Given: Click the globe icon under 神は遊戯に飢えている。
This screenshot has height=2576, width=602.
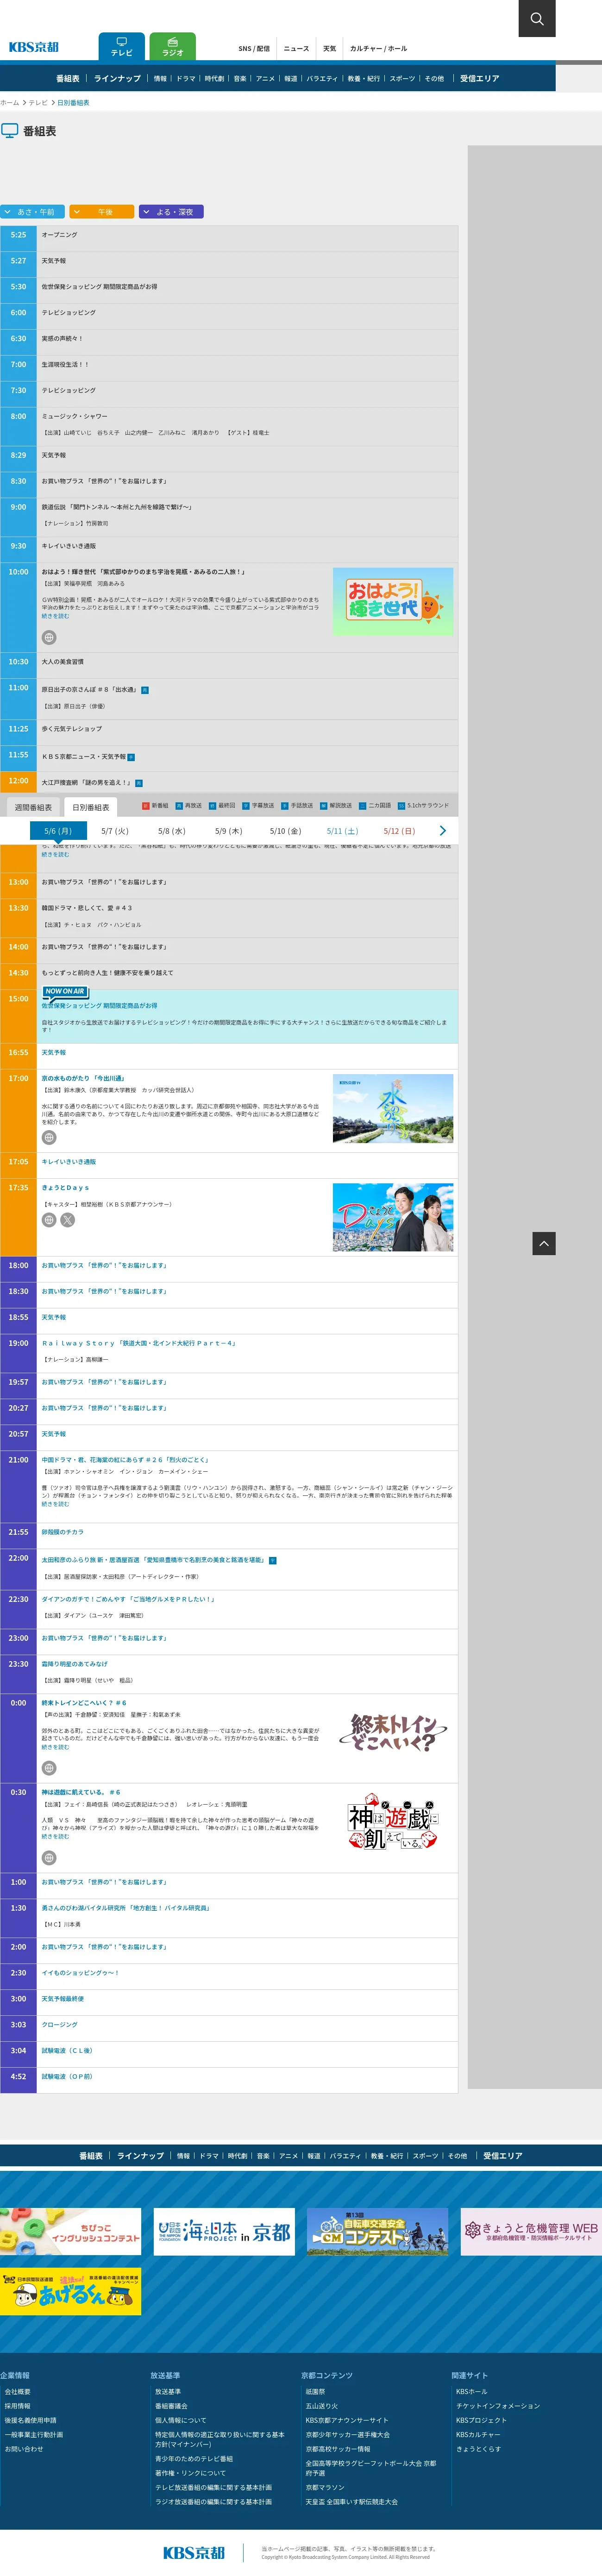Looking at the screenshot, I should (49, 1858).
